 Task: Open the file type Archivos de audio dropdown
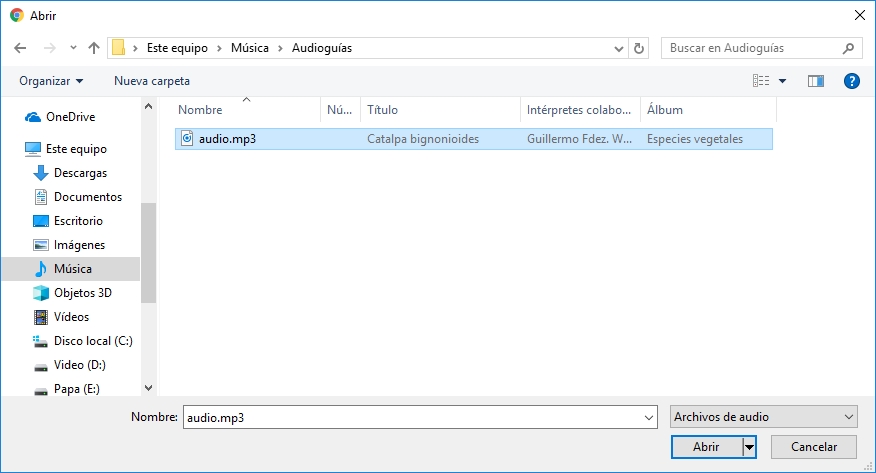pos(764,417)
